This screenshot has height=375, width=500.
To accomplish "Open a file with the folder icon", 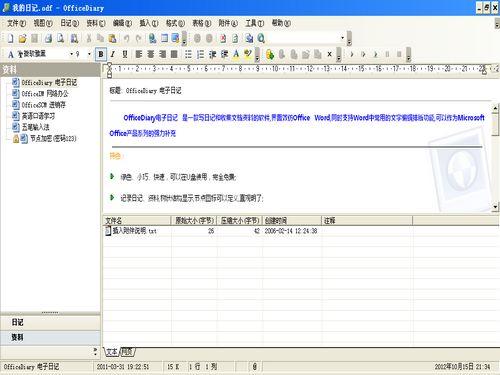I will 22,39.
